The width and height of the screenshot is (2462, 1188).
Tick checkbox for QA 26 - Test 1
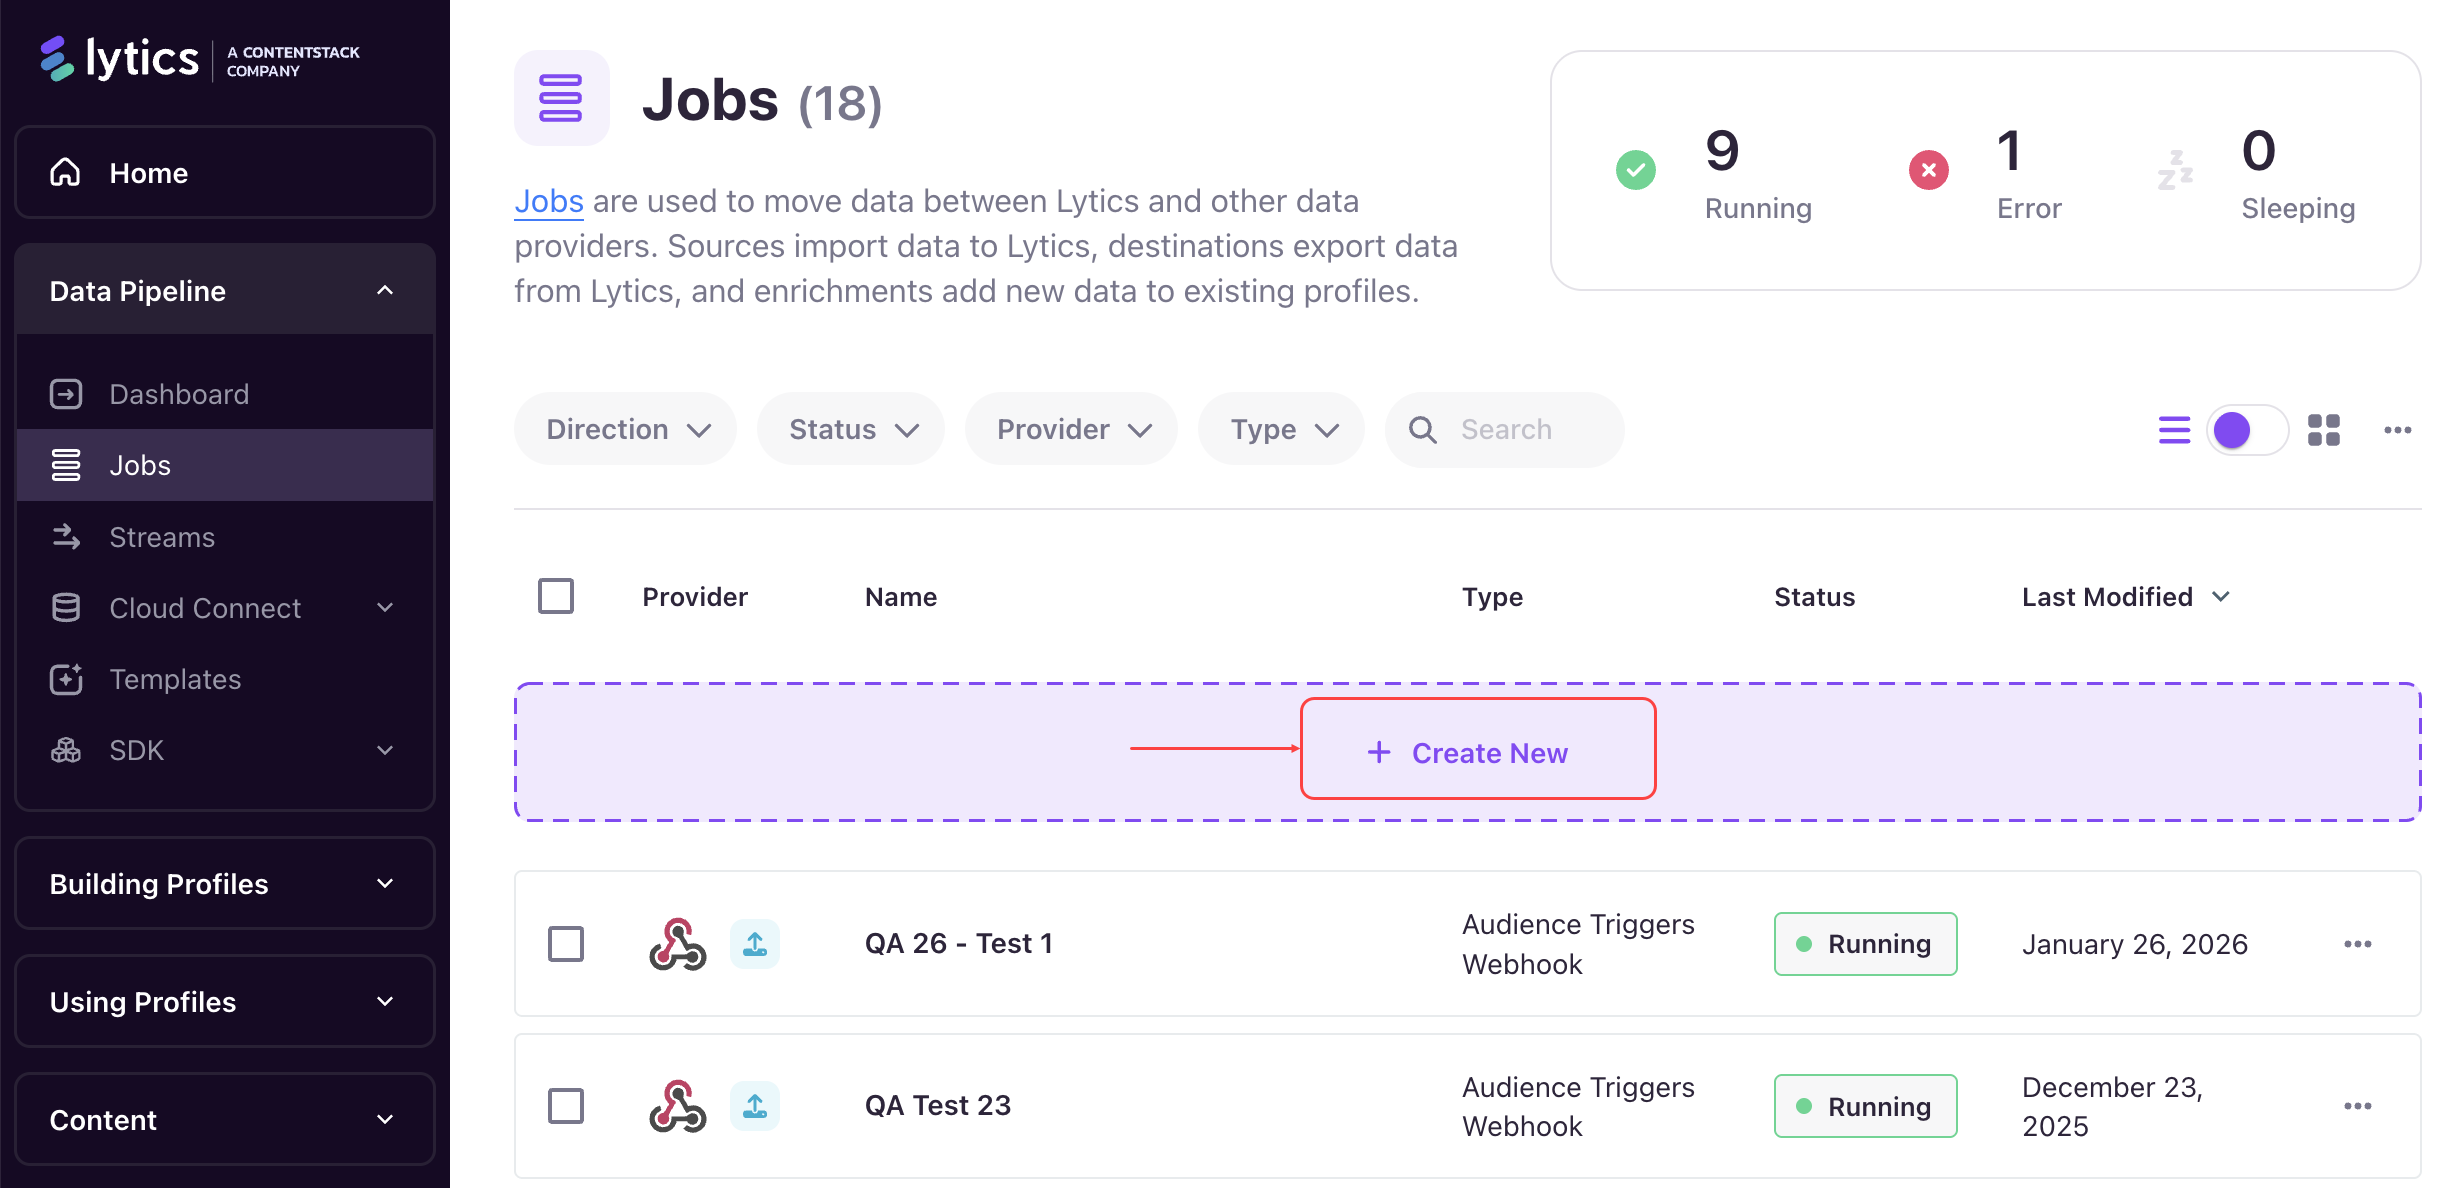click(x=566, y=944)
